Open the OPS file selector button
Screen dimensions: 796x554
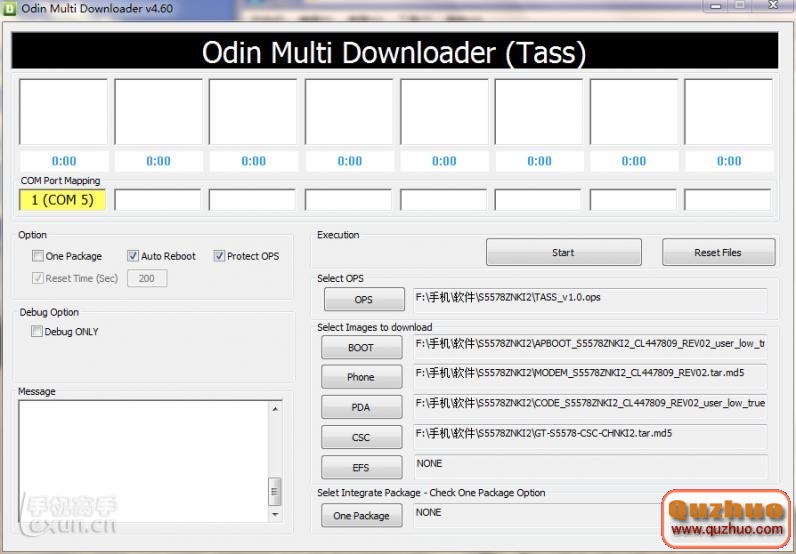coord(364,300)
